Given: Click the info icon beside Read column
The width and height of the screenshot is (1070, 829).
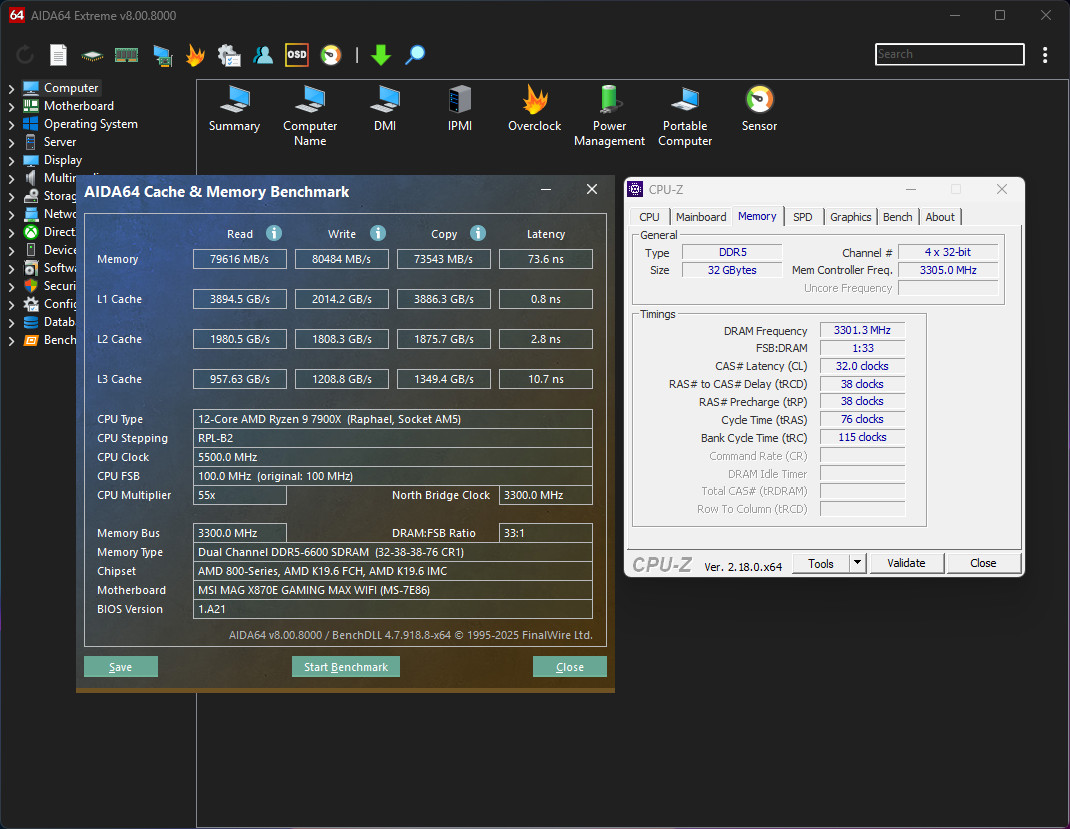Looking at the screenshot, I should click(273, 233).
